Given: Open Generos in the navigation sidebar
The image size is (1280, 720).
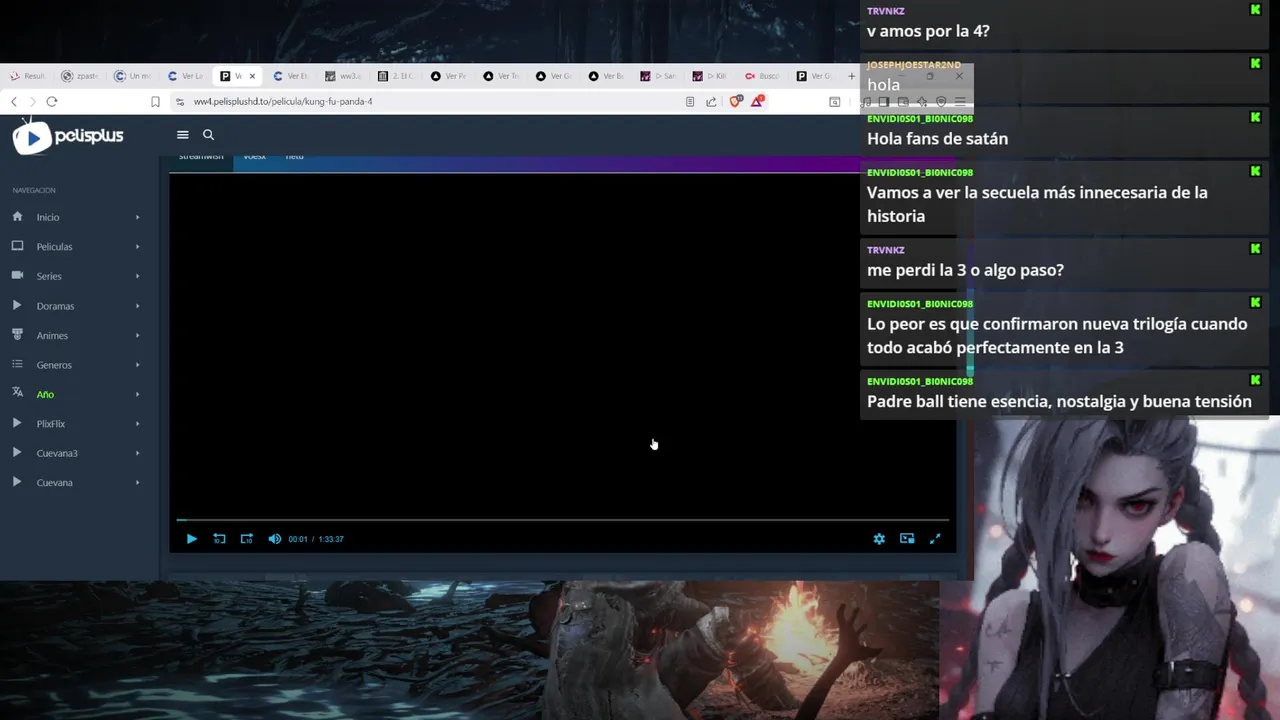Looking at the screenshot, I should (54, 365).
